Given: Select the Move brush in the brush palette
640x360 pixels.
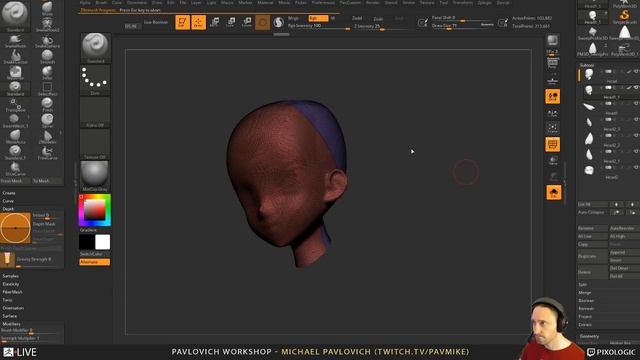Looking at the screenshot, I should coord(47,8).
